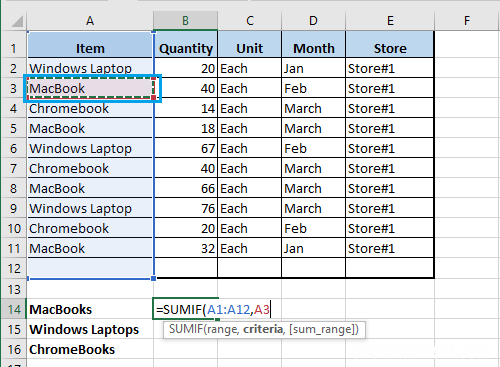Select Windows Laptop cell in row 9
The image size is (500, 367).
pos(90,208)
